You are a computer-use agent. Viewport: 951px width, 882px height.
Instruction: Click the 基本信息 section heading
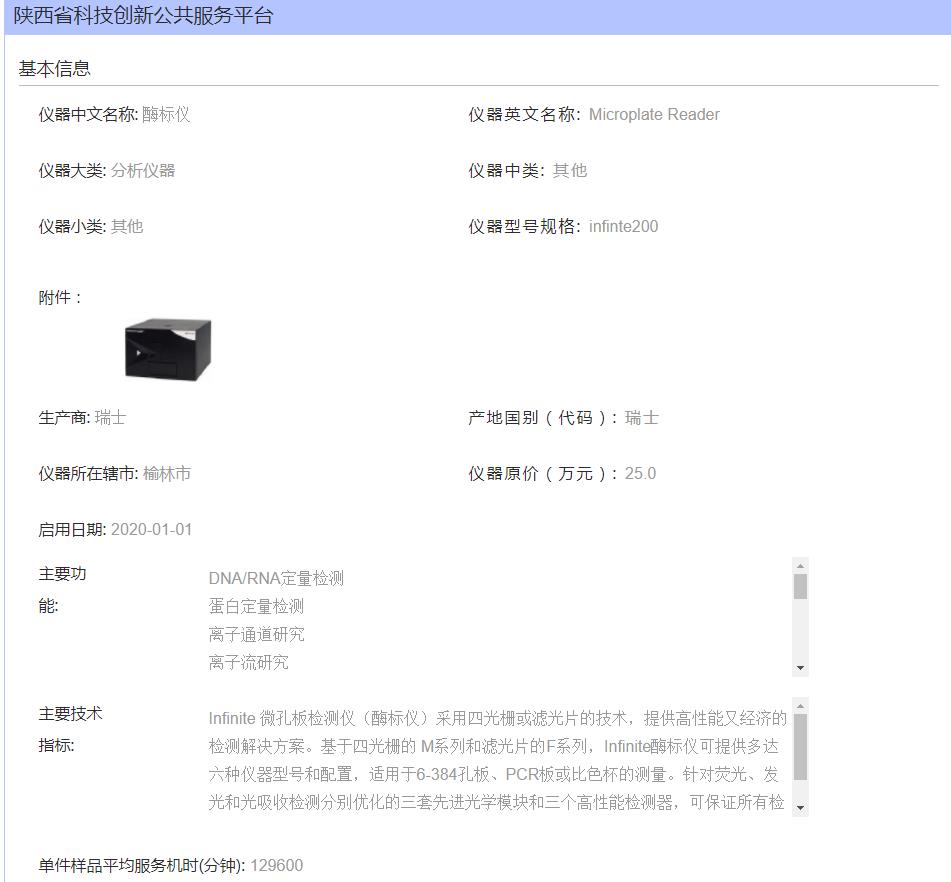click(54, 69)
